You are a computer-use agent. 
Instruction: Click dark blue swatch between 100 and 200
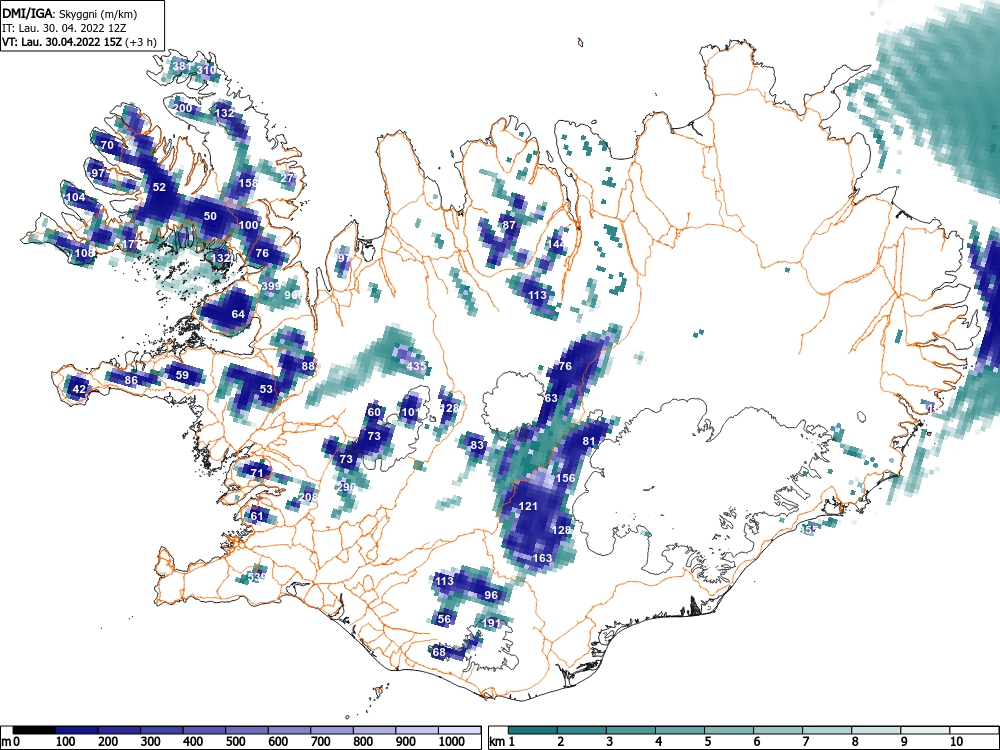click(77, 730)
